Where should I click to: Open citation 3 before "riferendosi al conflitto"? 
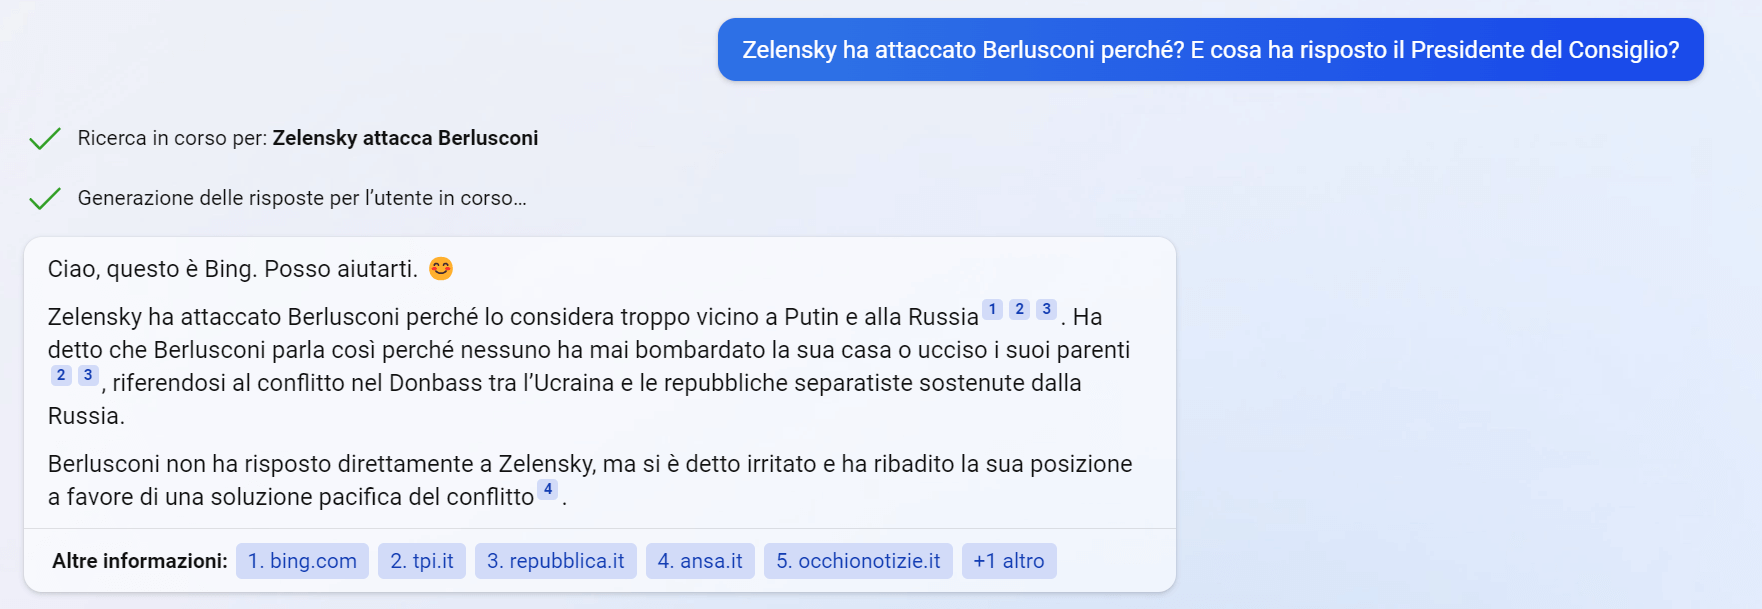click(x=88, y=376)
